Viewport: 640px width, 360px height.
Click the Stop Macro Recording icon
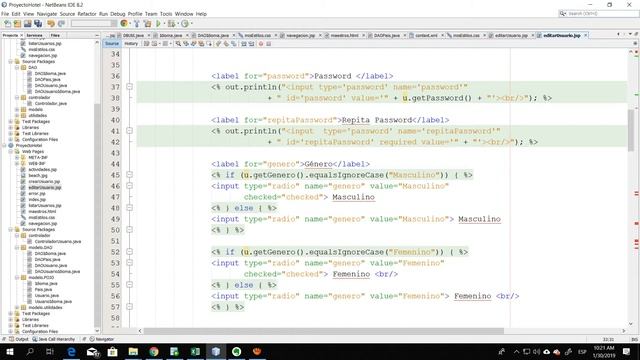click(269, 44)
